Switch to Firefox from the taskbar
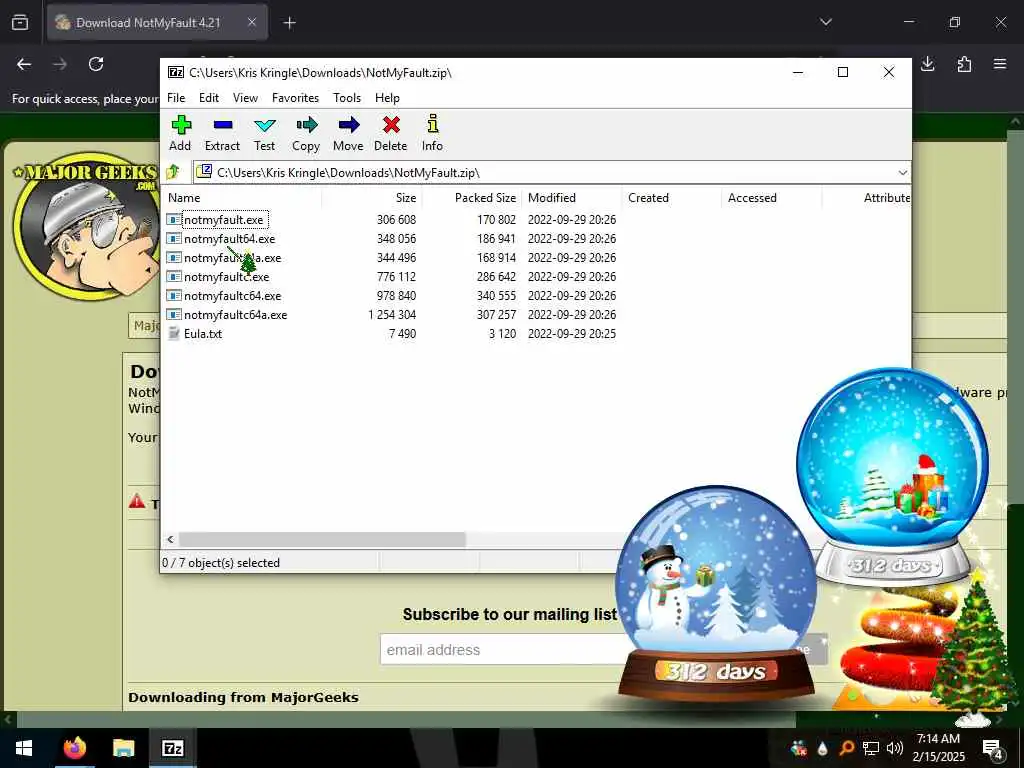Screen dimensions: 1024x768 pyautogui.click(x=74, y=748)
